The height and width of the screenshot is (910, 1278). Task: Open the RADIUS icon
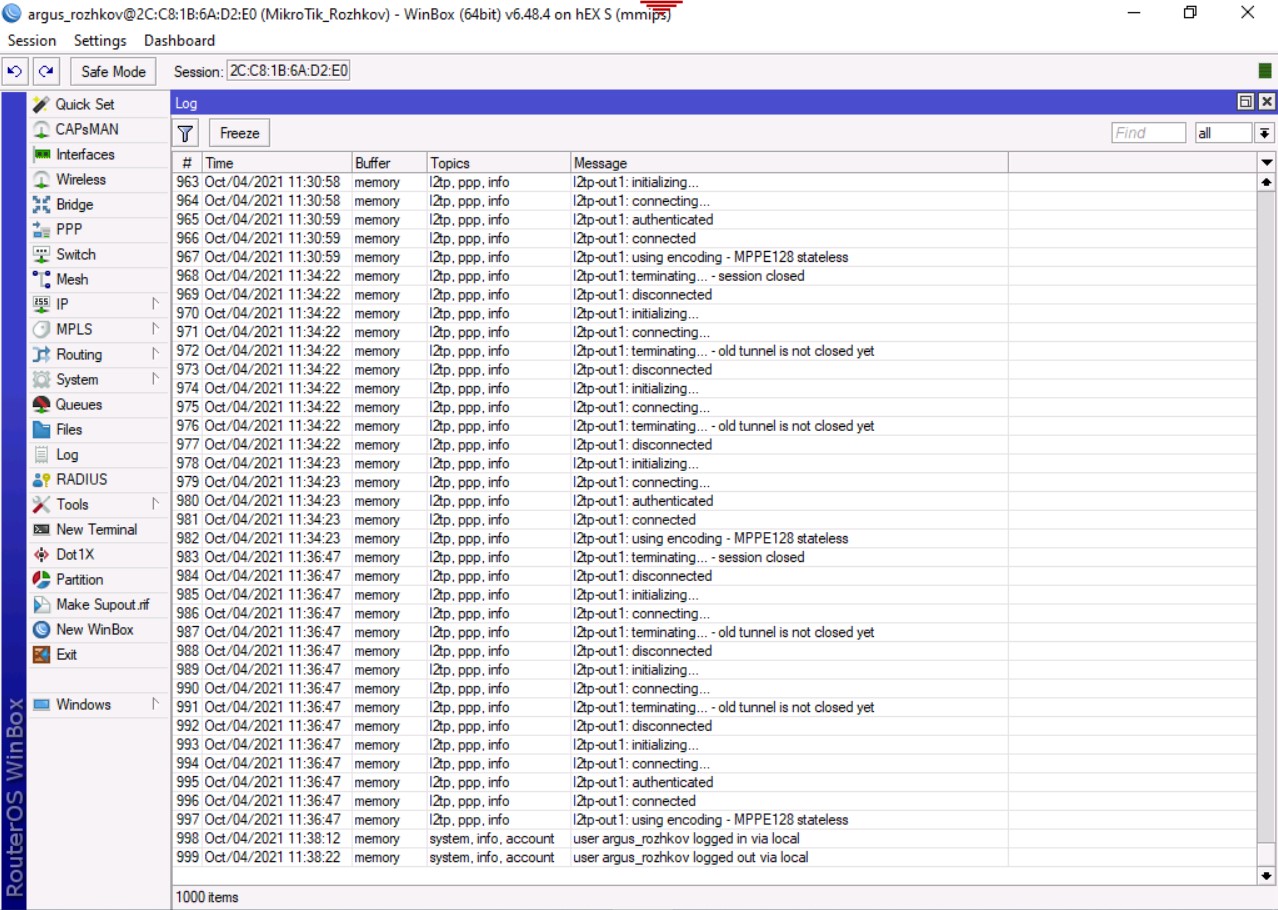pyautogui.click(x=41, y=479)
